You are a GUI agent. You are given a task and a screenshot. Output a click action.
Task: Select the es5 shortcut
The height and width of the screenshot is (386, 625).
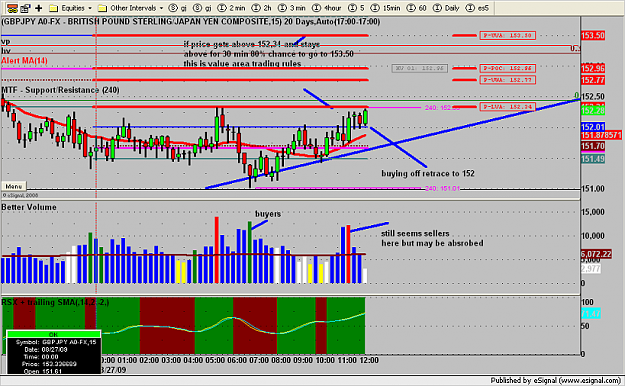click(477, 8)
